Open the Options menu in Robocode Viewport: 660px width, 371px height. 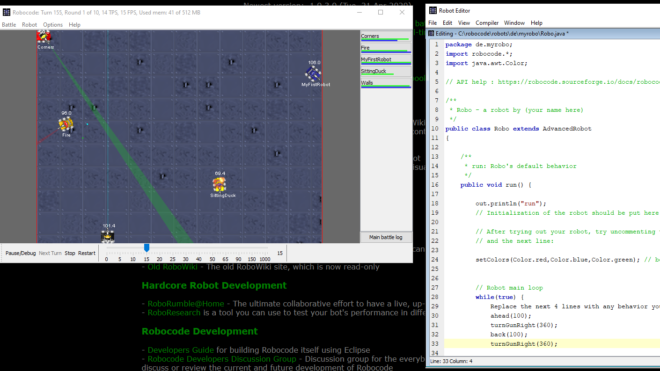click(x=53, y=25)
